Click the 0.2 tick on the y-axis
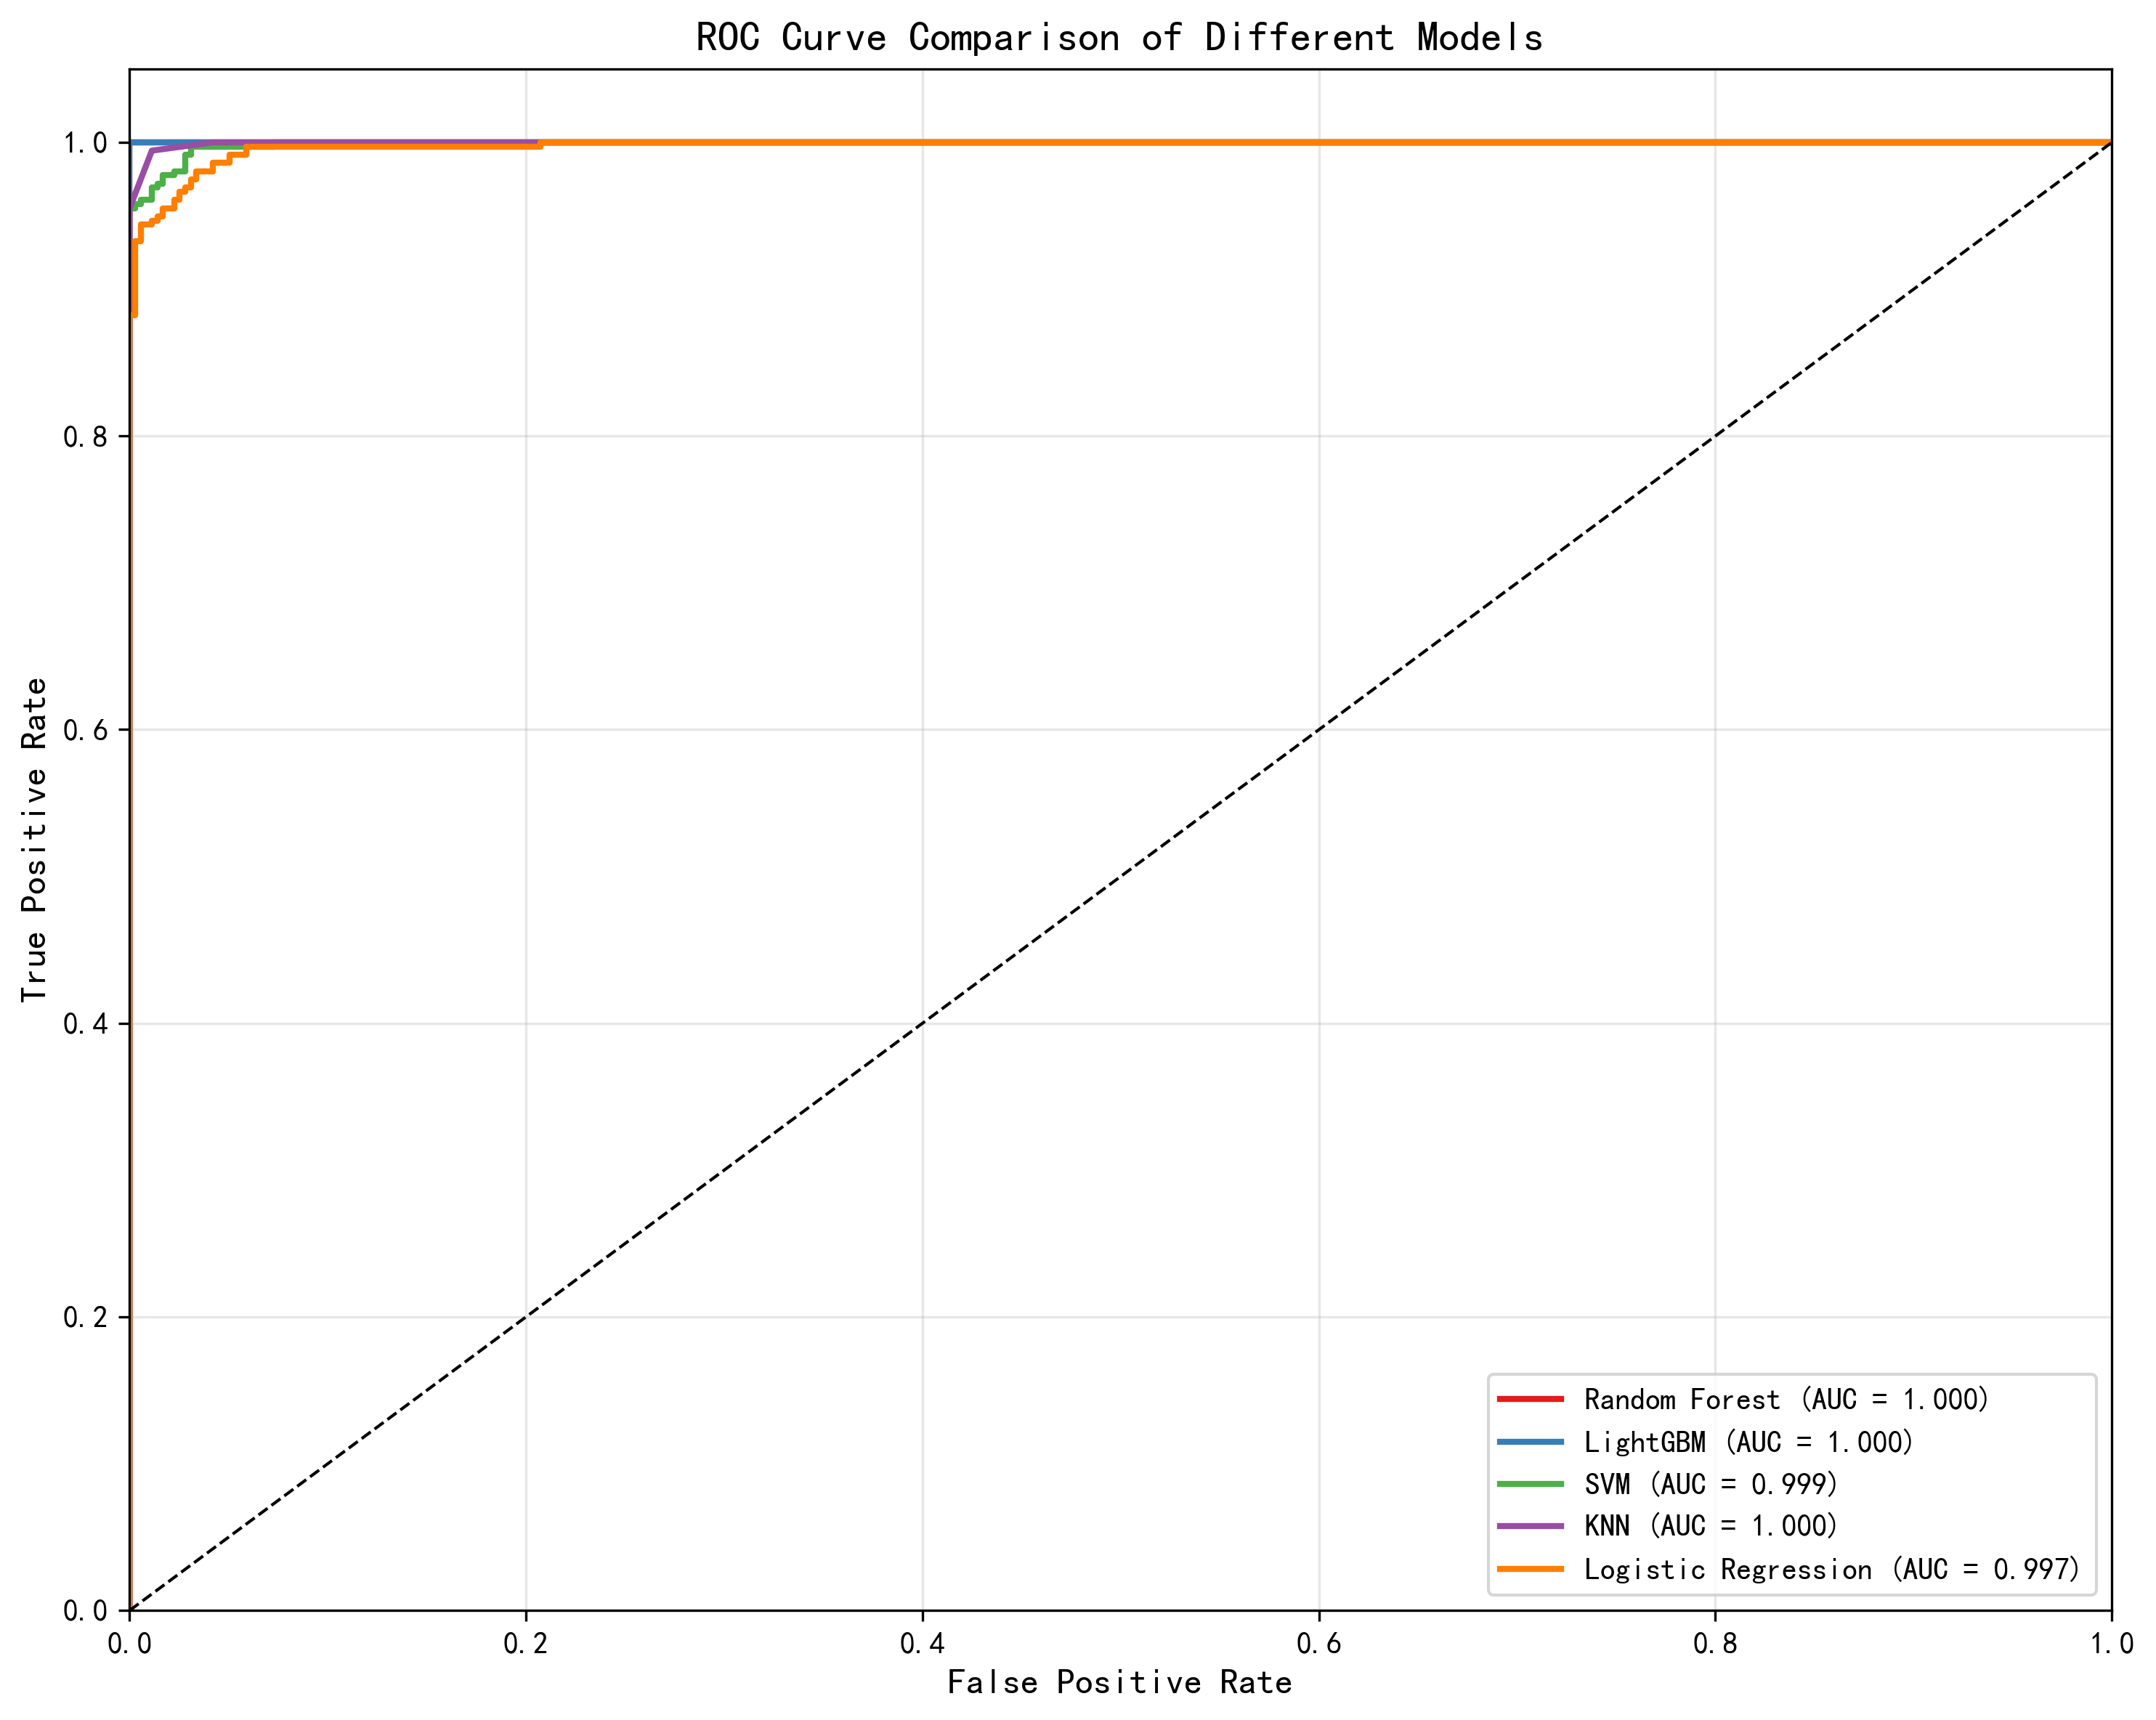This screenshot has width=2156, height=1720. 85,1318
